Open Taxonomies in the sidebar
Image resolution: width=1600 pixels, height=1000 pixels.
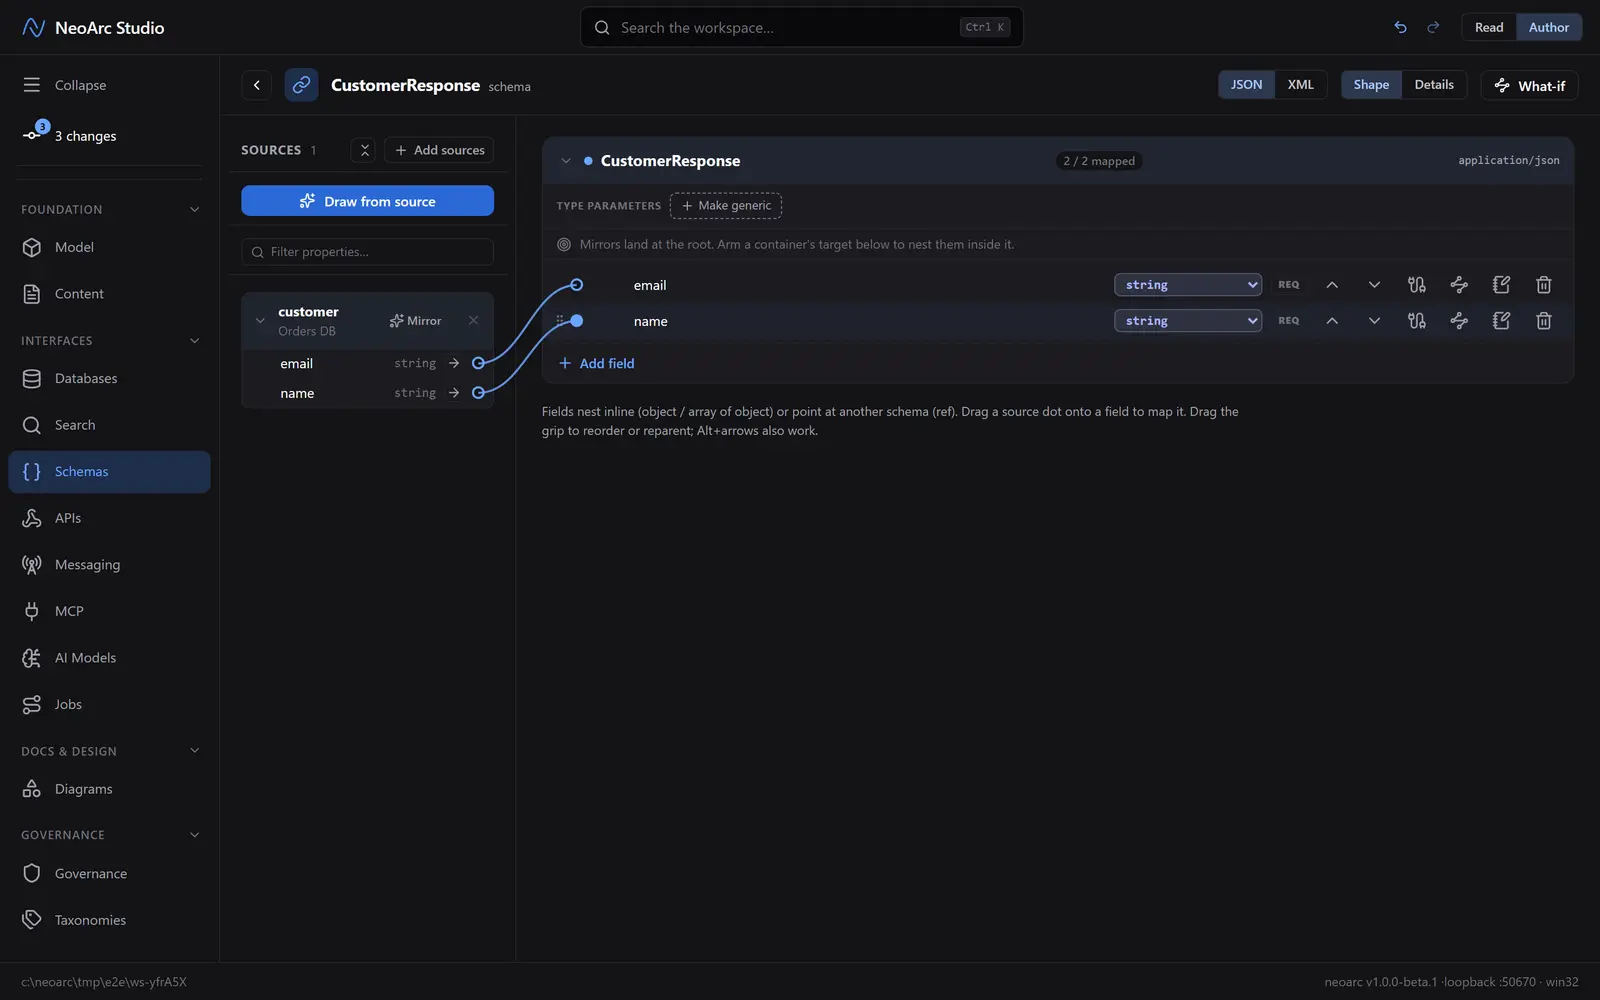(110, 920)
